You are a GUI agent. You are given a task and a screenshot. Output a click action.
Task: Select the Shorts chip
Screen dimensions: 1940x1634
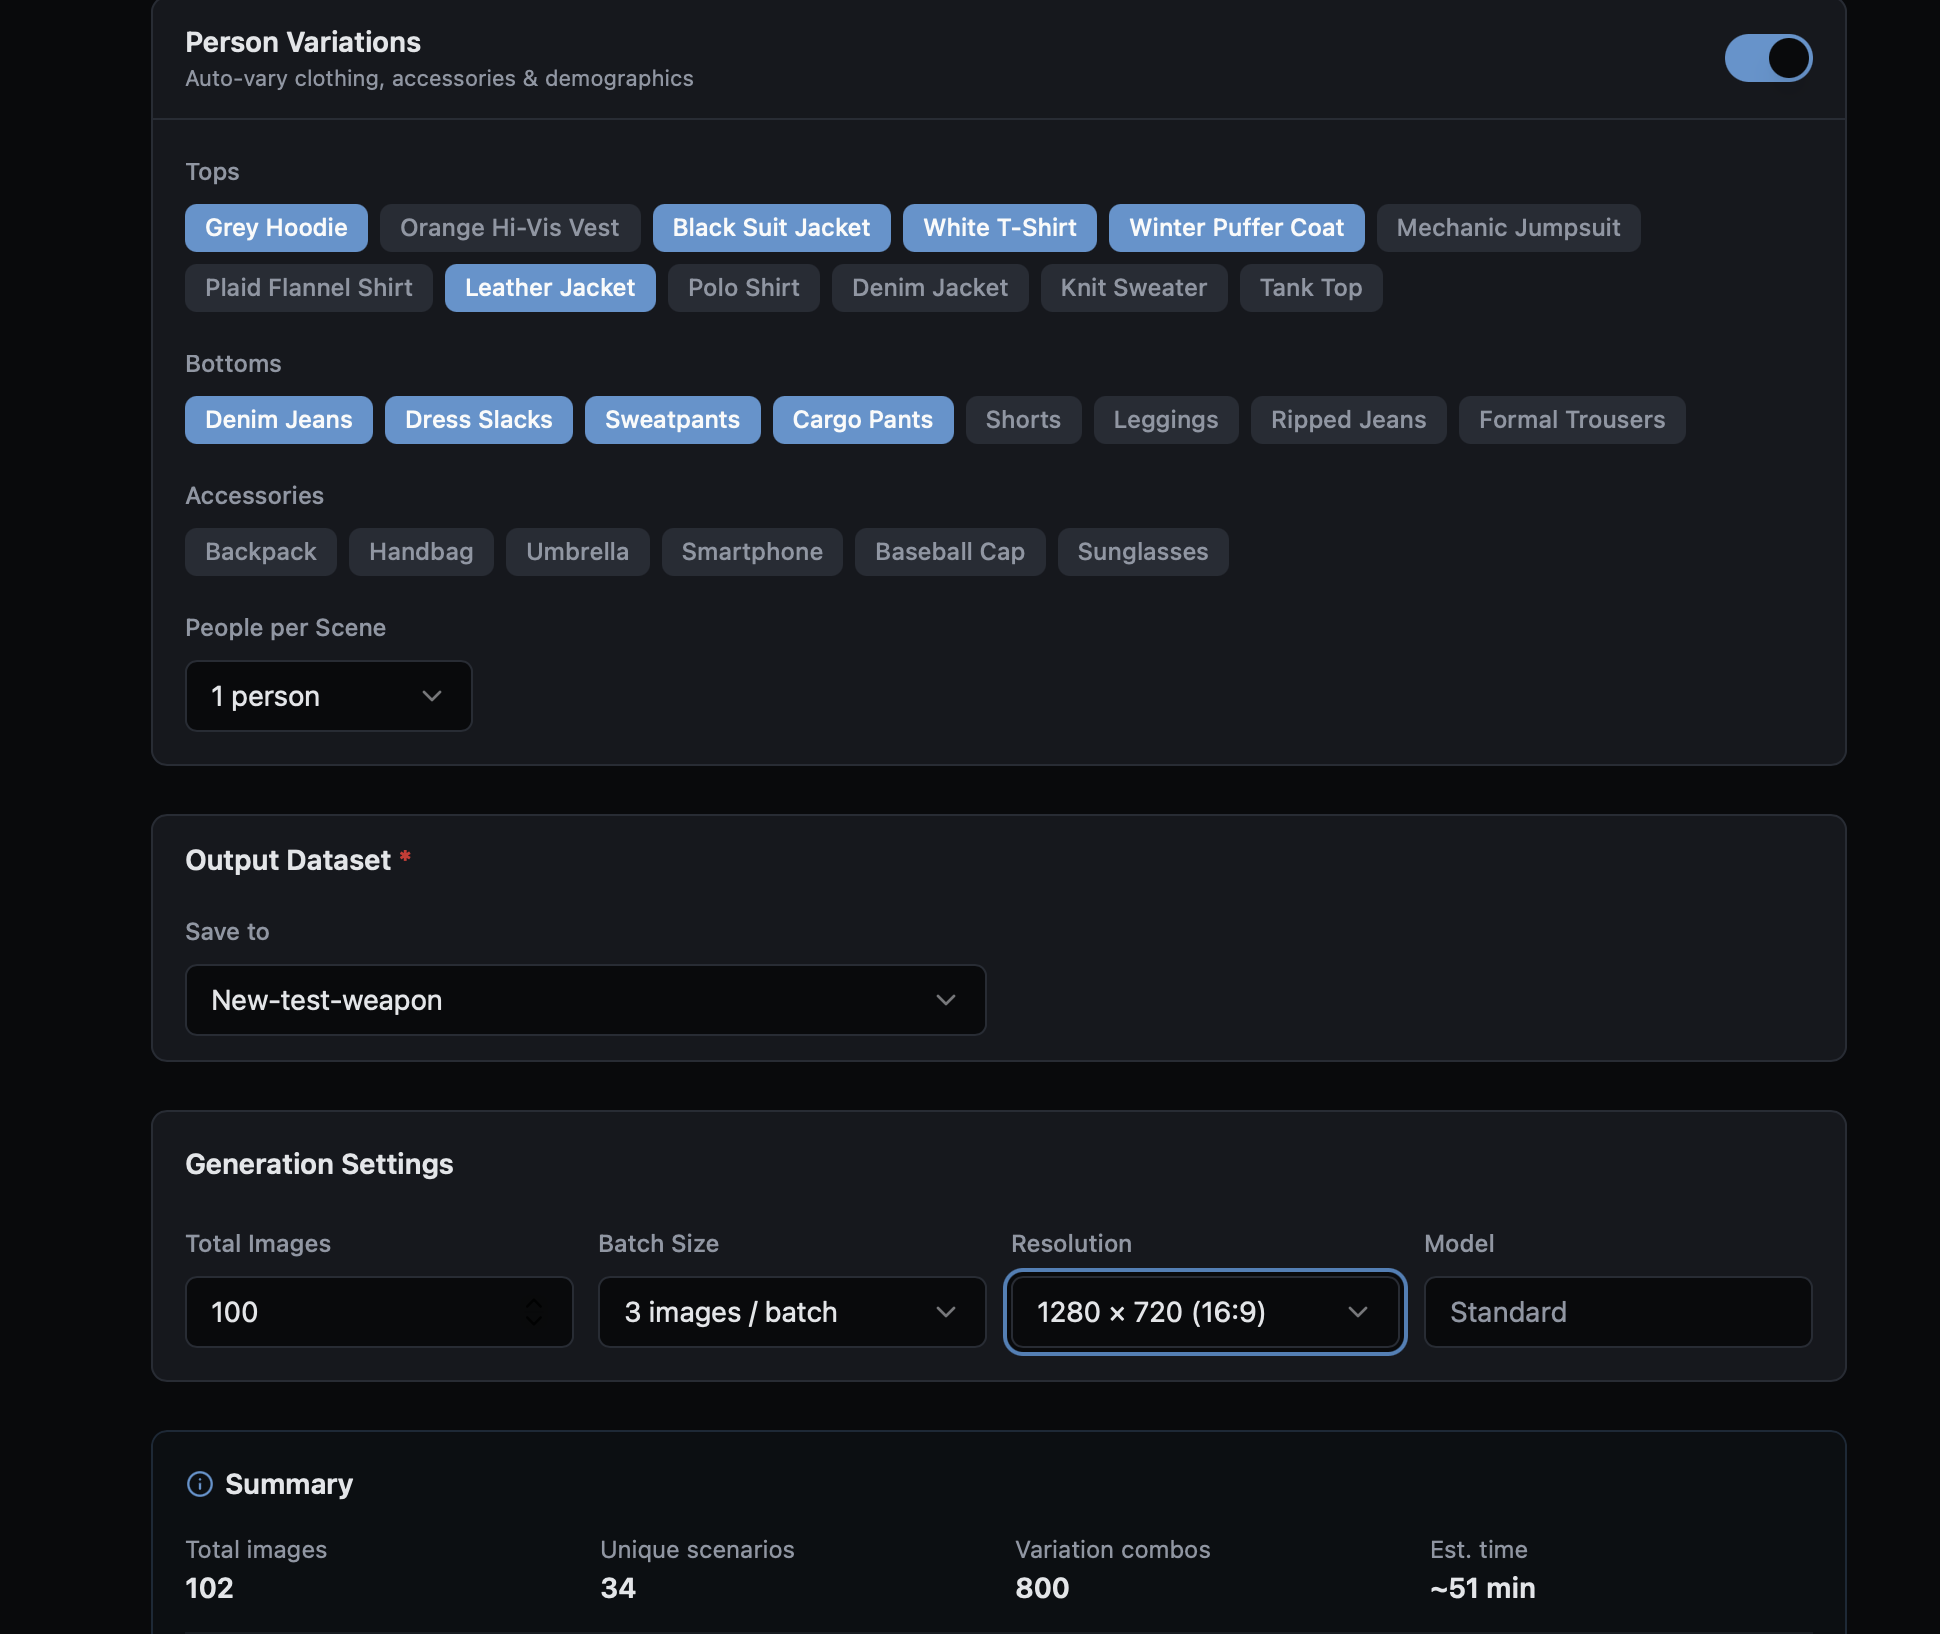pos(1023,420)
